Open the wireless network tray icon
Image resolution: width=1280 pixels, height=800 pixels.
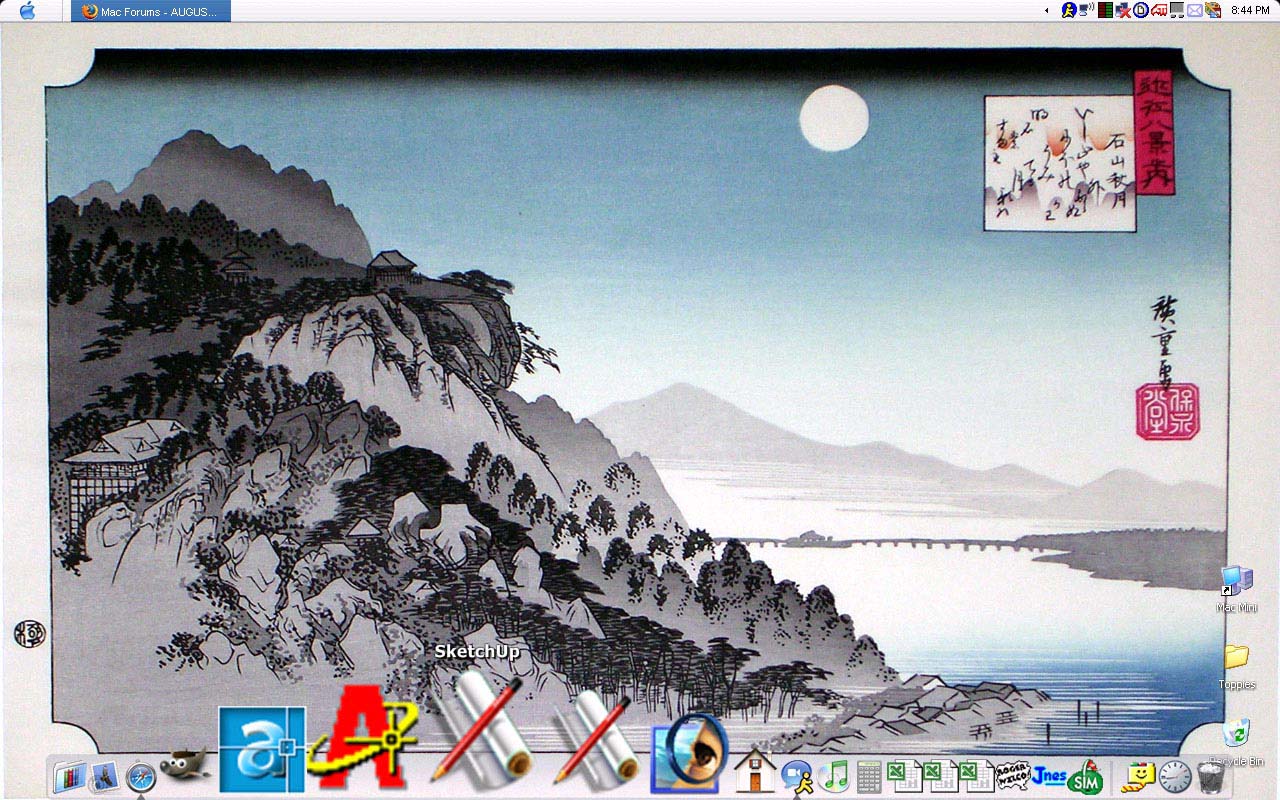[1086, 10]
